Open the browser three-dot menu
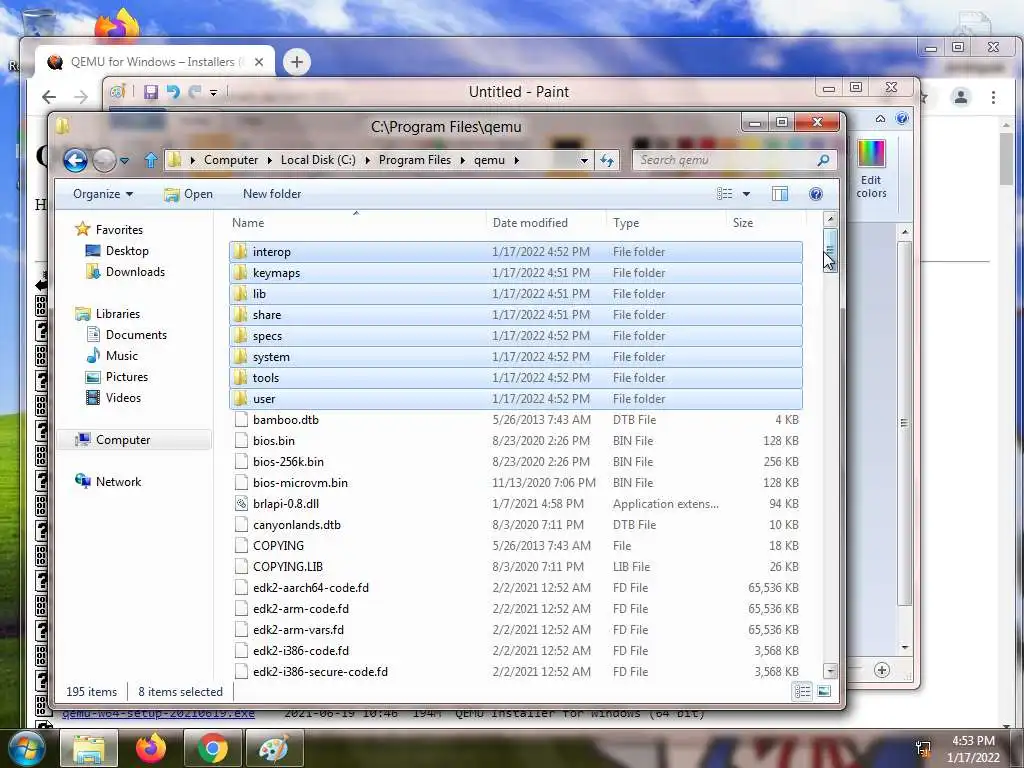The height and width of the screenshot is (768, 1024). 993,97
